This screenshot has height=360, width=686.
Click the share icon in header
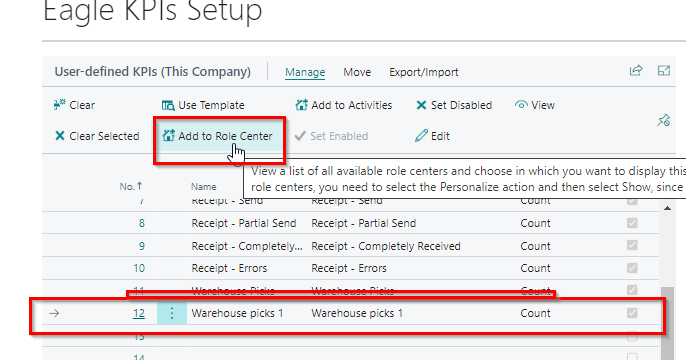point(636,70)
